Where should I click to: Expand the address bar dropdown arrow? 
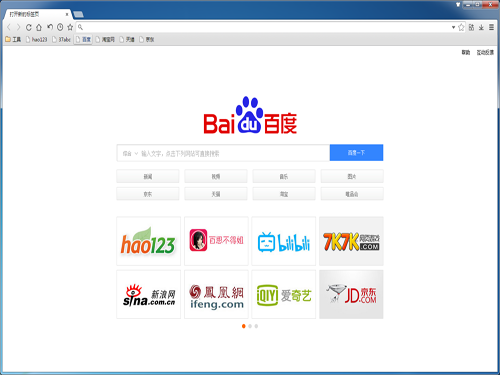tap(453, 27)
